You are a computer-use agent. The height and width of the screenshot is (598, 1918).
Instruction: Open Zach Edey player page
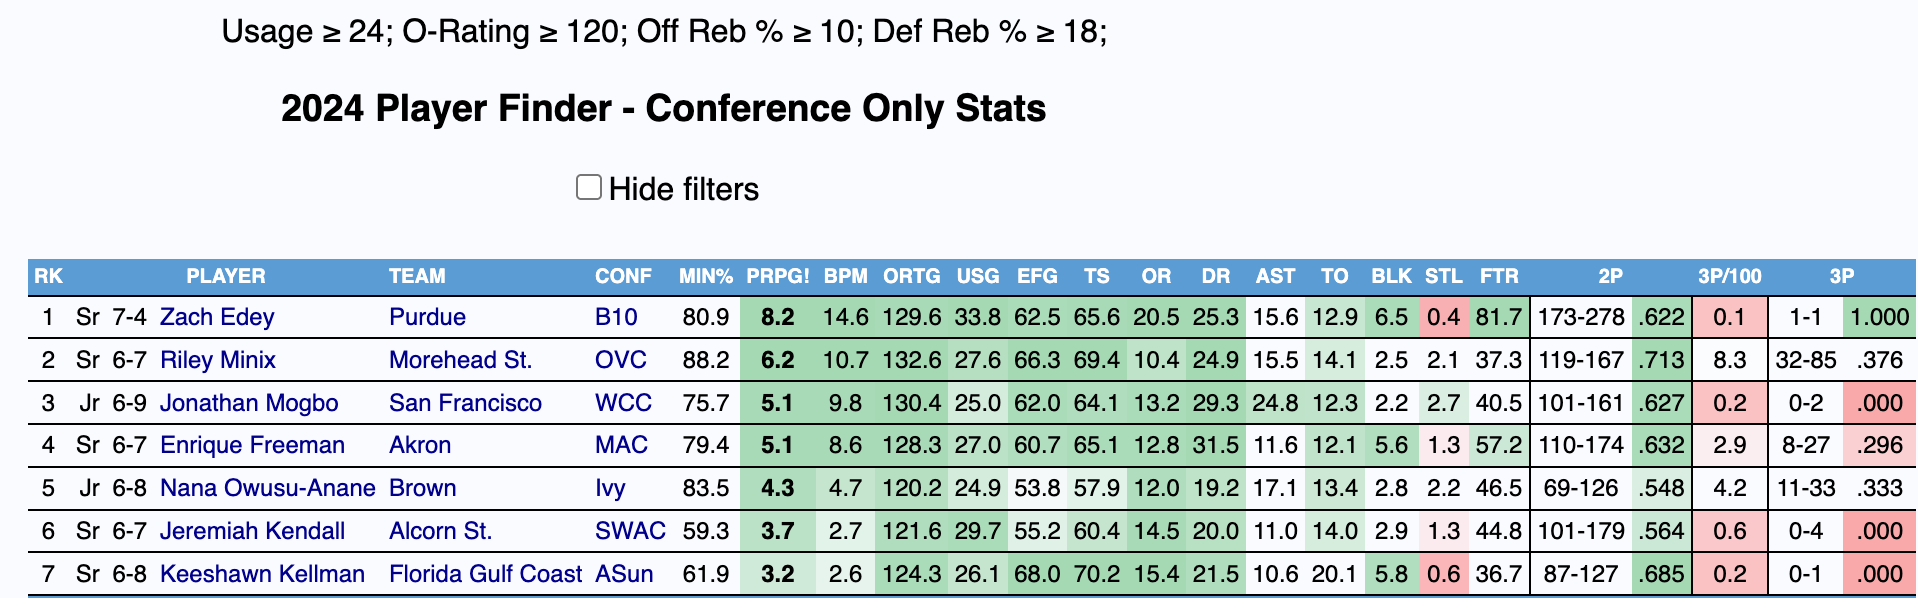pyautogui.click(x=217, y=317)
